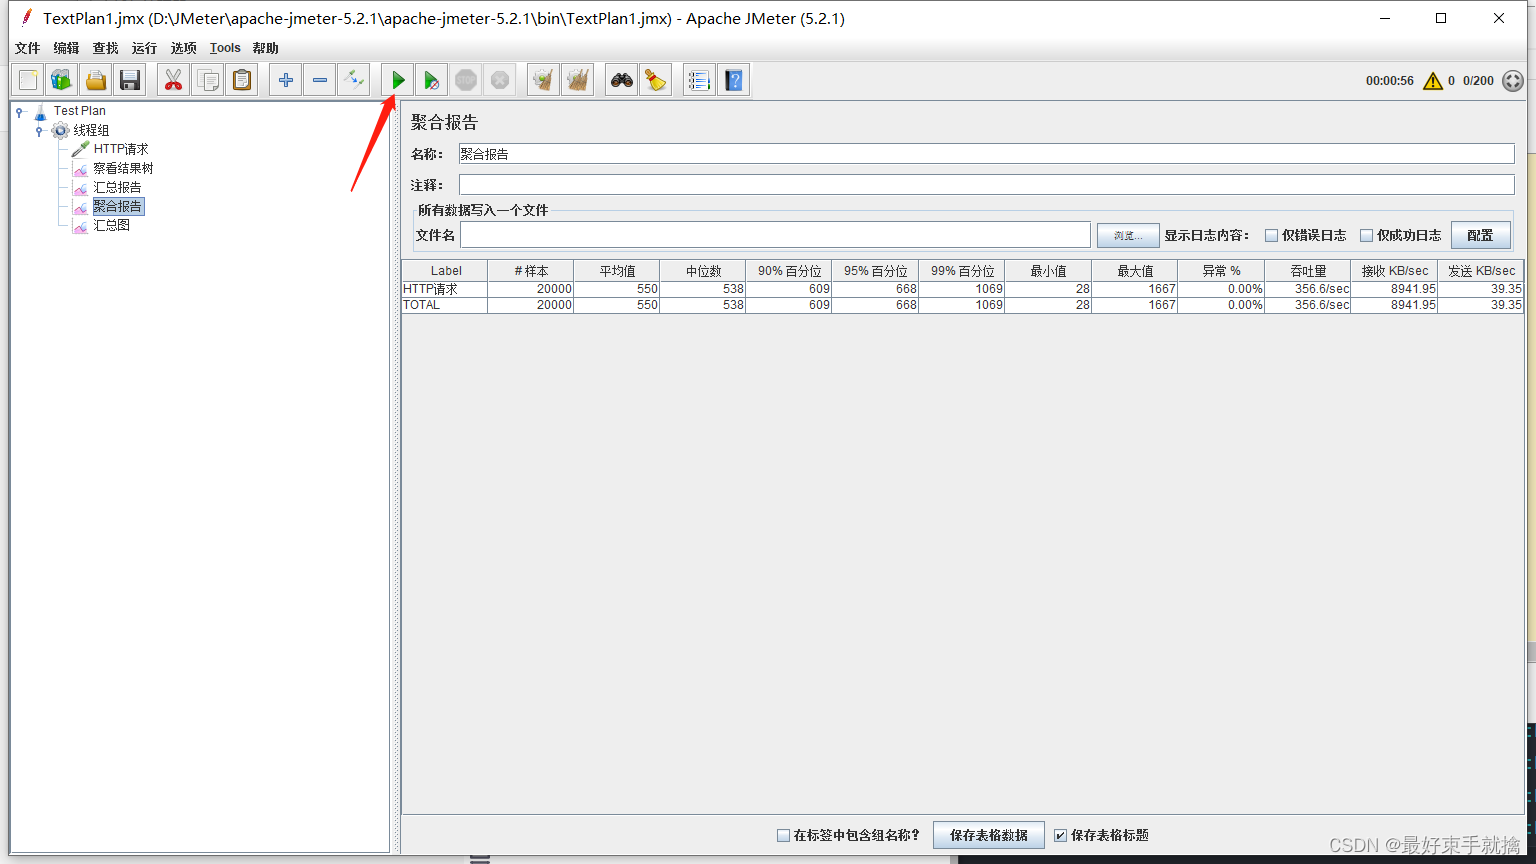The width and height of the screenshot is (1536, 864).
Task: Collapse the 线程组 tree handle
Action: 39,131
